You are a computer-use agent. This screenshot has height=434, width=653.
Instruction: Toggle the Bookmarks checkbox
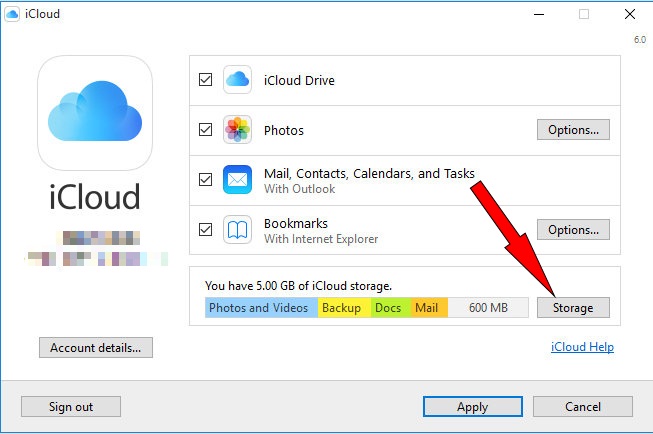pos(205,230)
